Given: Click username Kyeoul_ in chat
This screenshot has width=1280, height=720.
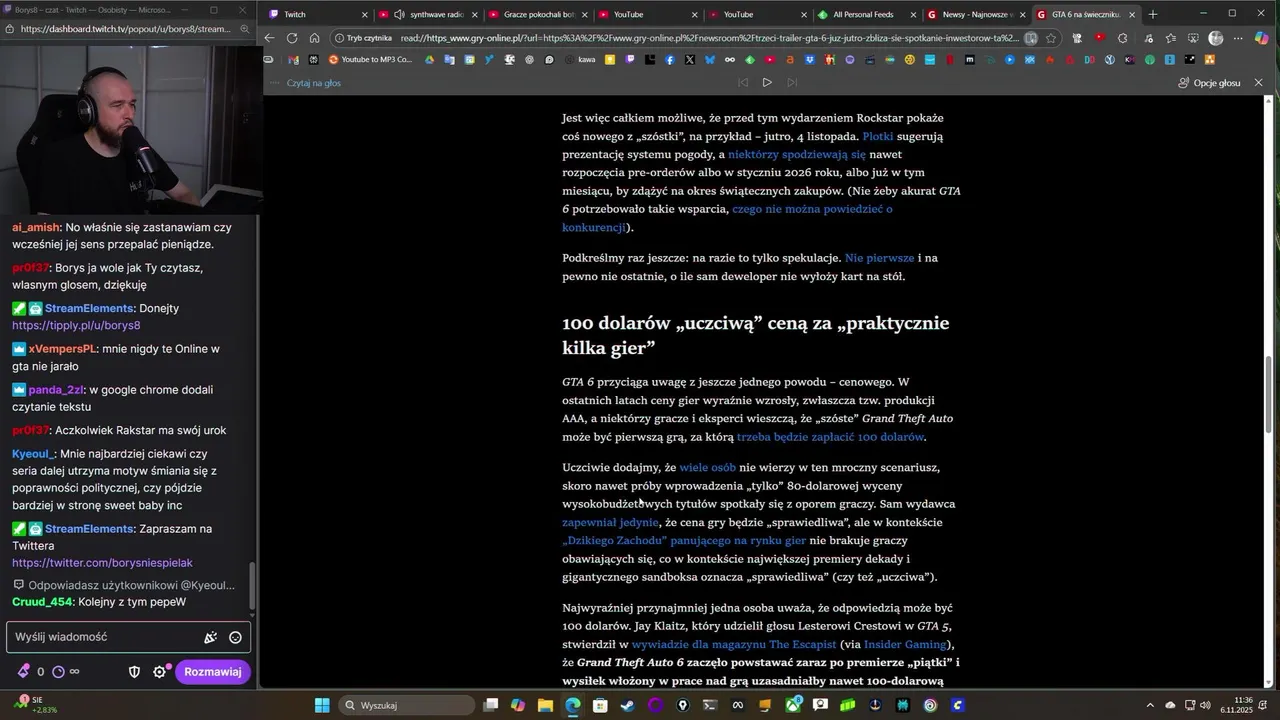Looking at the screenshot, I should (x=33, y=454).
